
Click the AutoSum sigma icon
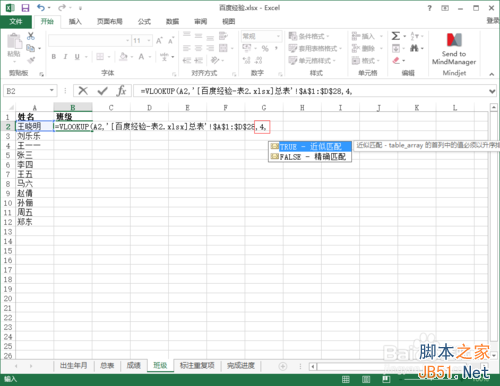(396, 36)
